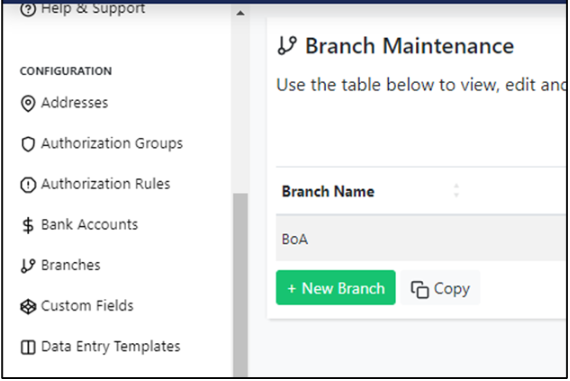Sort the table by Branch Name arrows
Image resolution: width=570 pixels, height=381 pixels.
coord(456,190)
